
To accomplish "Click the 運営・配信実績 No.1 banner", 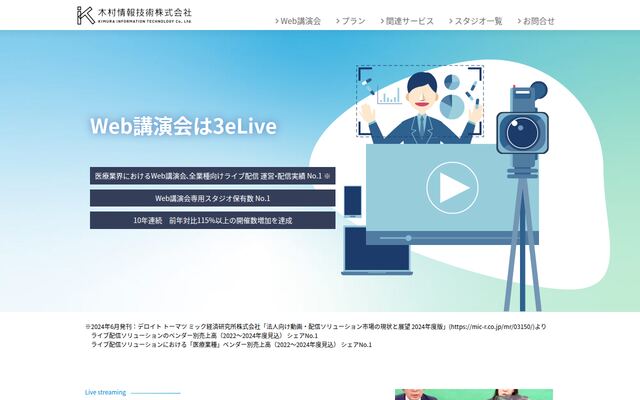I will point(213,176).
